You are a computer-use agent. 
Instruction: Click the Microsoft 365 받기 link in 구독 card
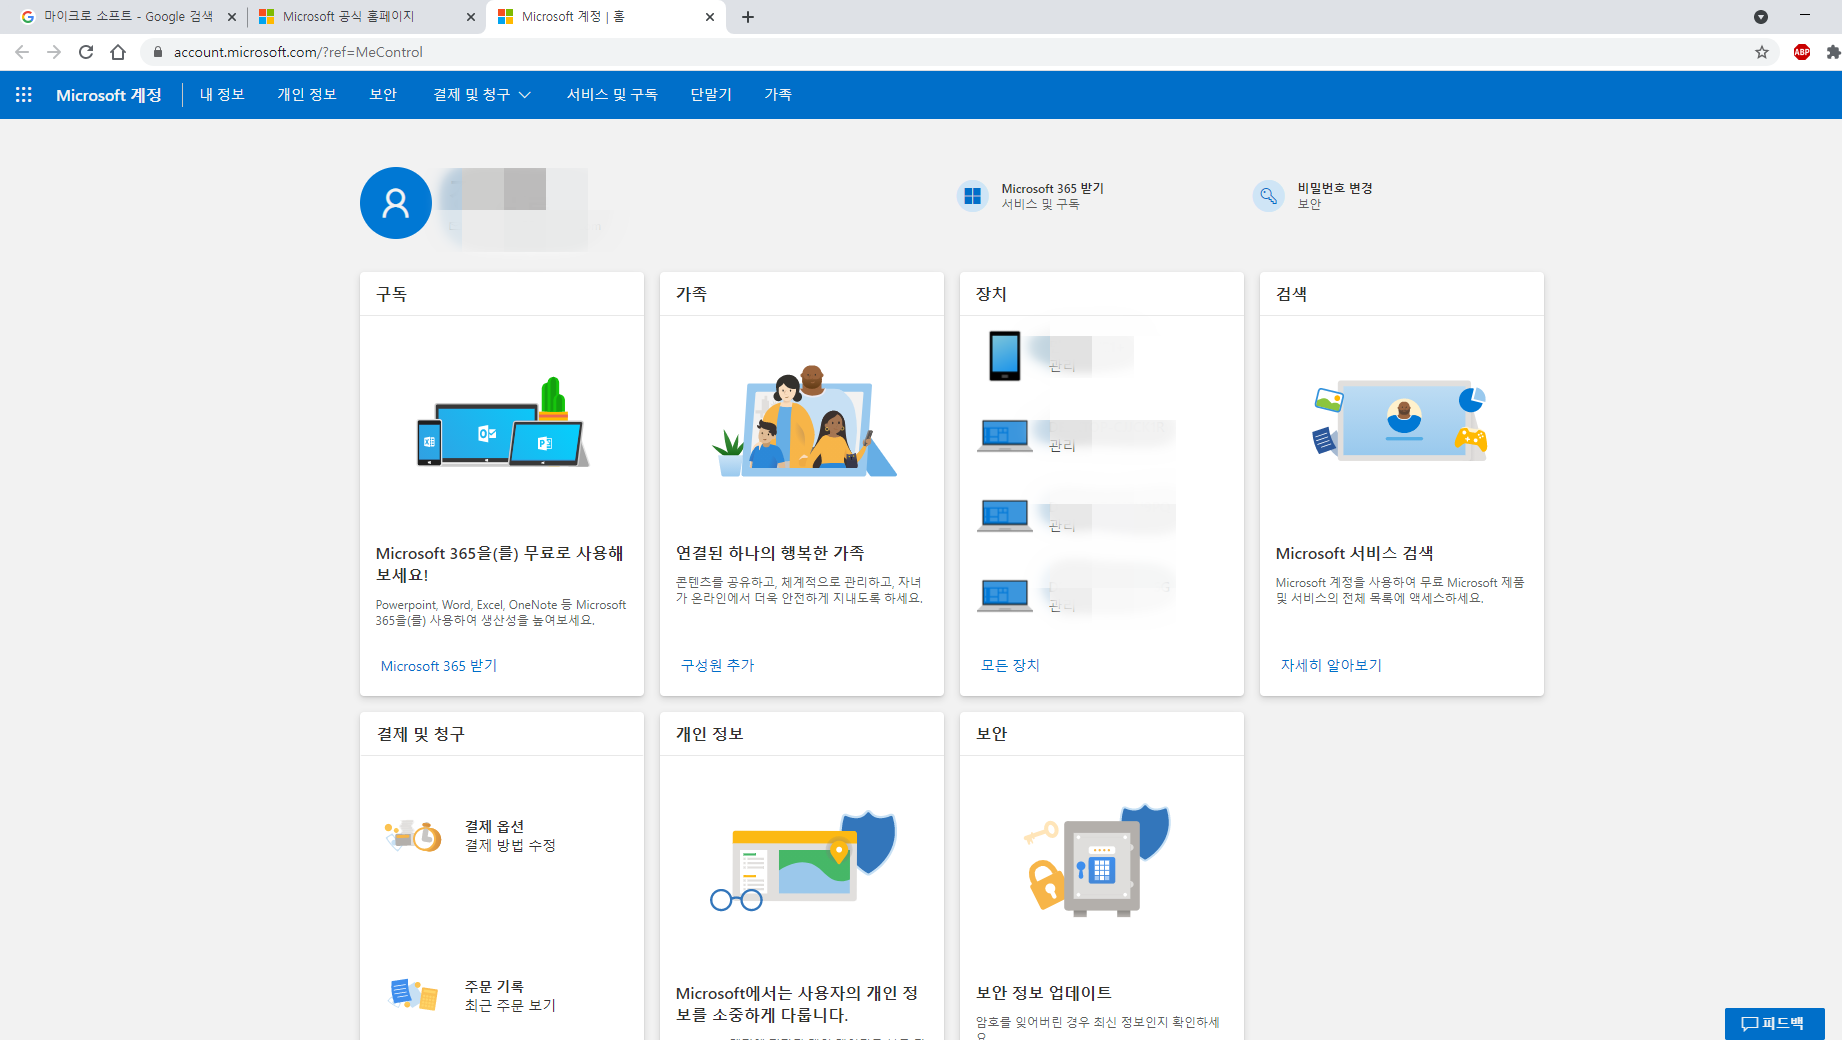(439, 666)
